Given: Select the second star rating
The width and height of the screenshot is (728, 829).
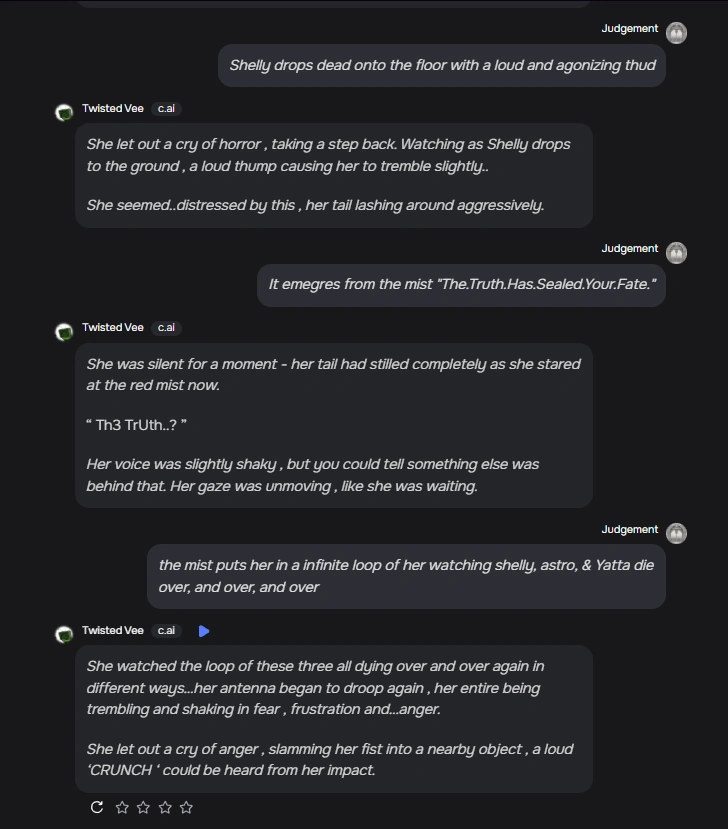Looking at the screenshot, I should 142,807.
